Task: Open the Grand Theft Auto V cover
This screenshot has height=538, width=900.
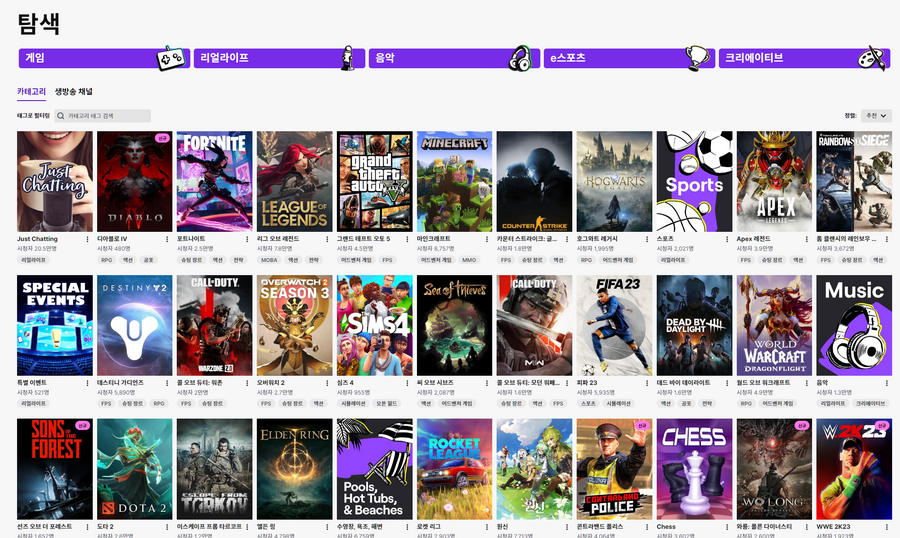Action: pyautogui.click(x=375, y=181)
